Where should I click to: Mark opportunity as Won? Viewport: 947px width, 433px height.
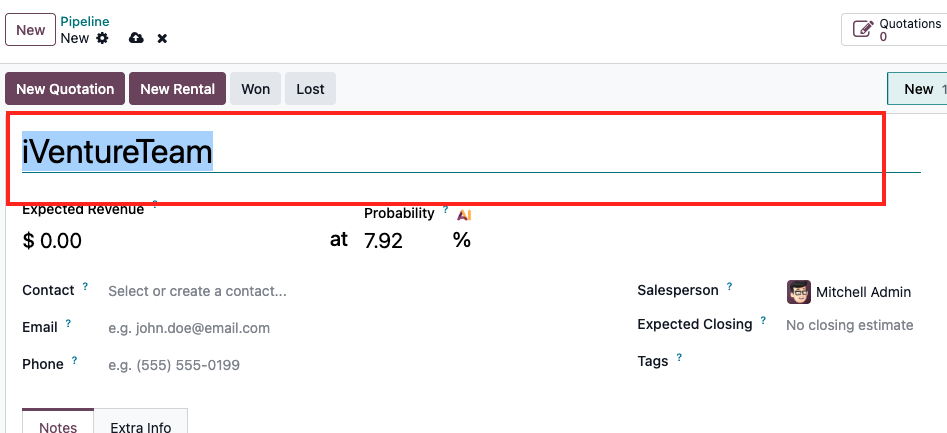(255, 89)
